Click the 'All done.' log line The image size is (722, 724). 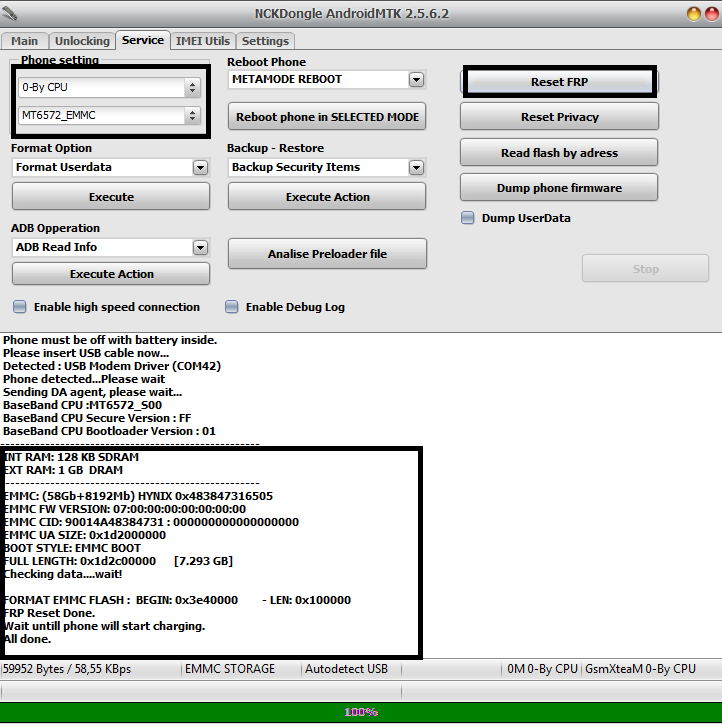coord(27,639)
